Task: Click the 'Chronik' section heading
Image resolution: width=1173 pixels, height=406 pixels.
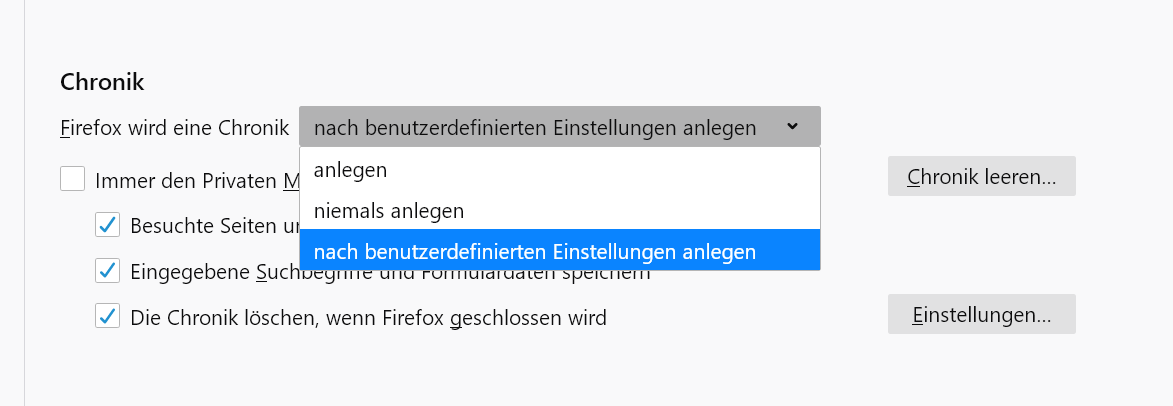Action: pyautogui.click(x=103, y=82)
